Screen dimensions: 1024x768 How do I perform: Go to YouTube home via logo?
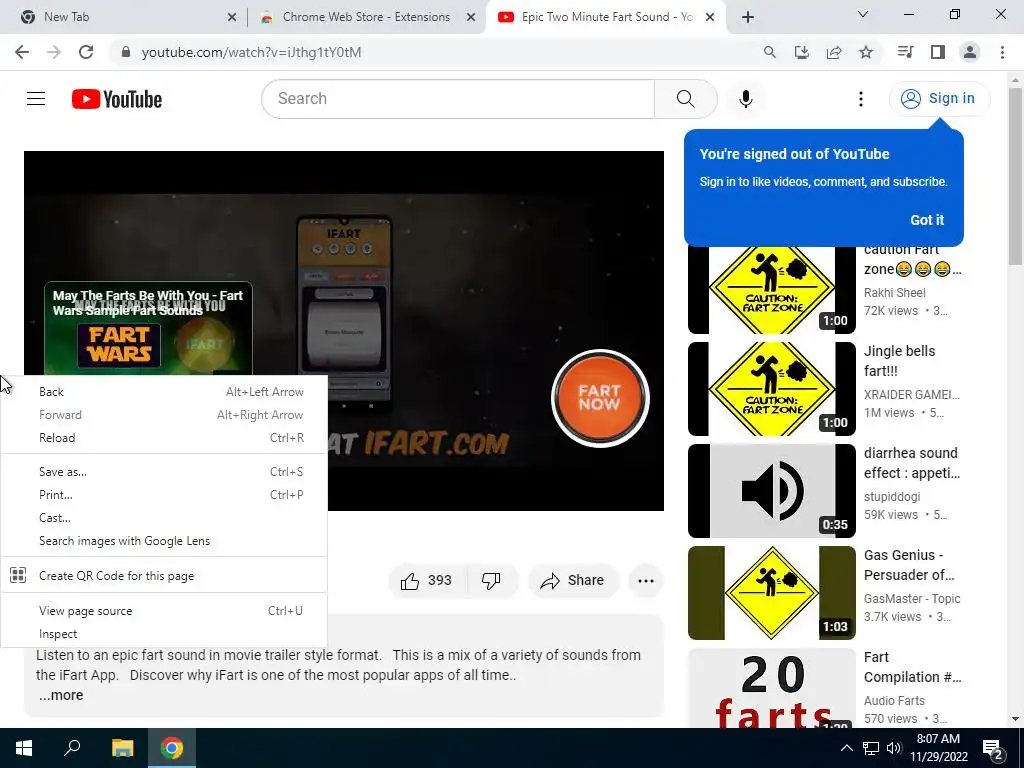[117, 99]
